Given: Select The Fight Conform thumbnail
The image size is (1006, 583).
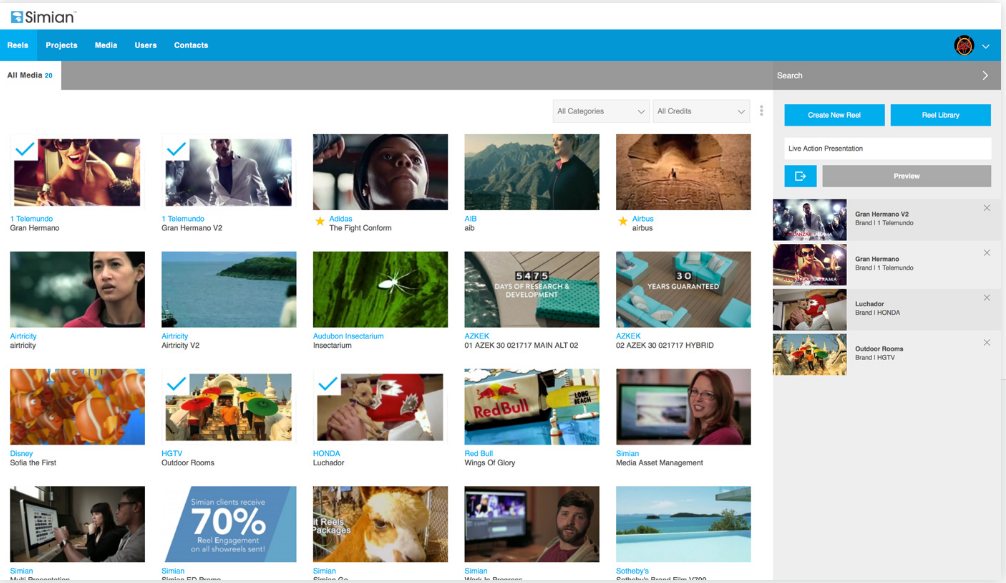Looking at the screenshot, I should 380,172.
